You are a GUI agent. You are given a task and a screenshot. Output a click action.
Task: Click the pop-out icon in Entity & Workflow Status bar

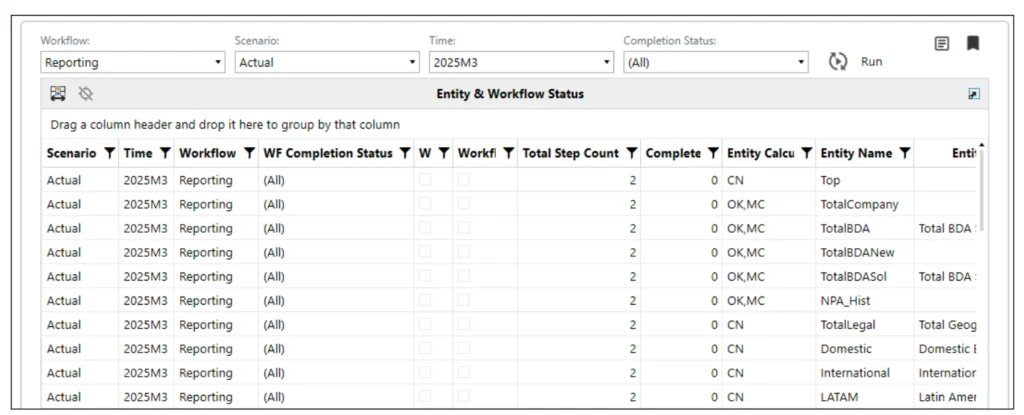pyautogui.click(x=973, y=94)
